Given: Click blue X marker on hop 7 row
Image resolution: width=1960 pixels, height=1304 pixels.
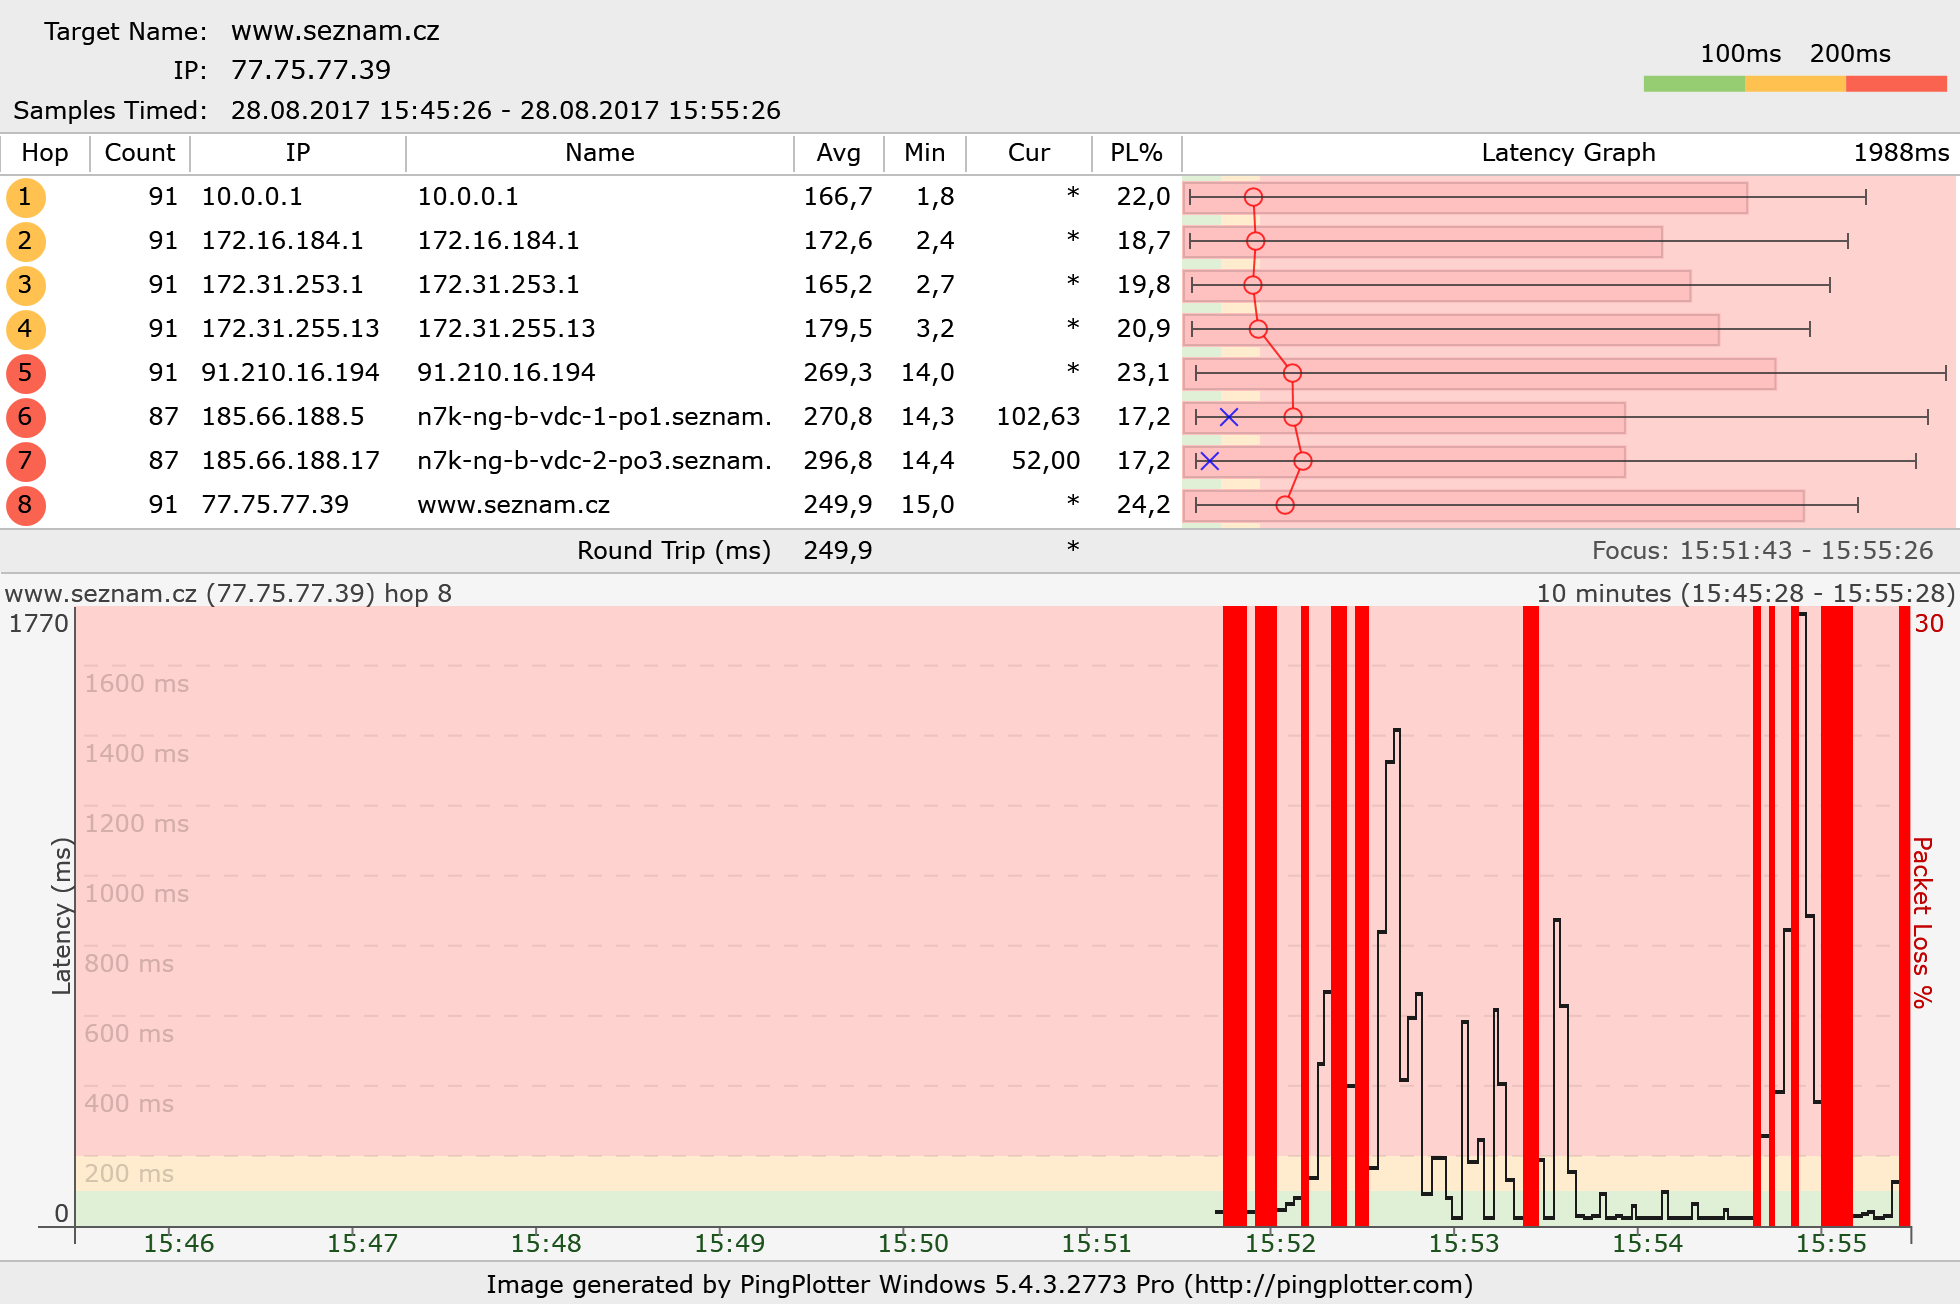Looking at the screenshot, I should tap(1209, 461).
